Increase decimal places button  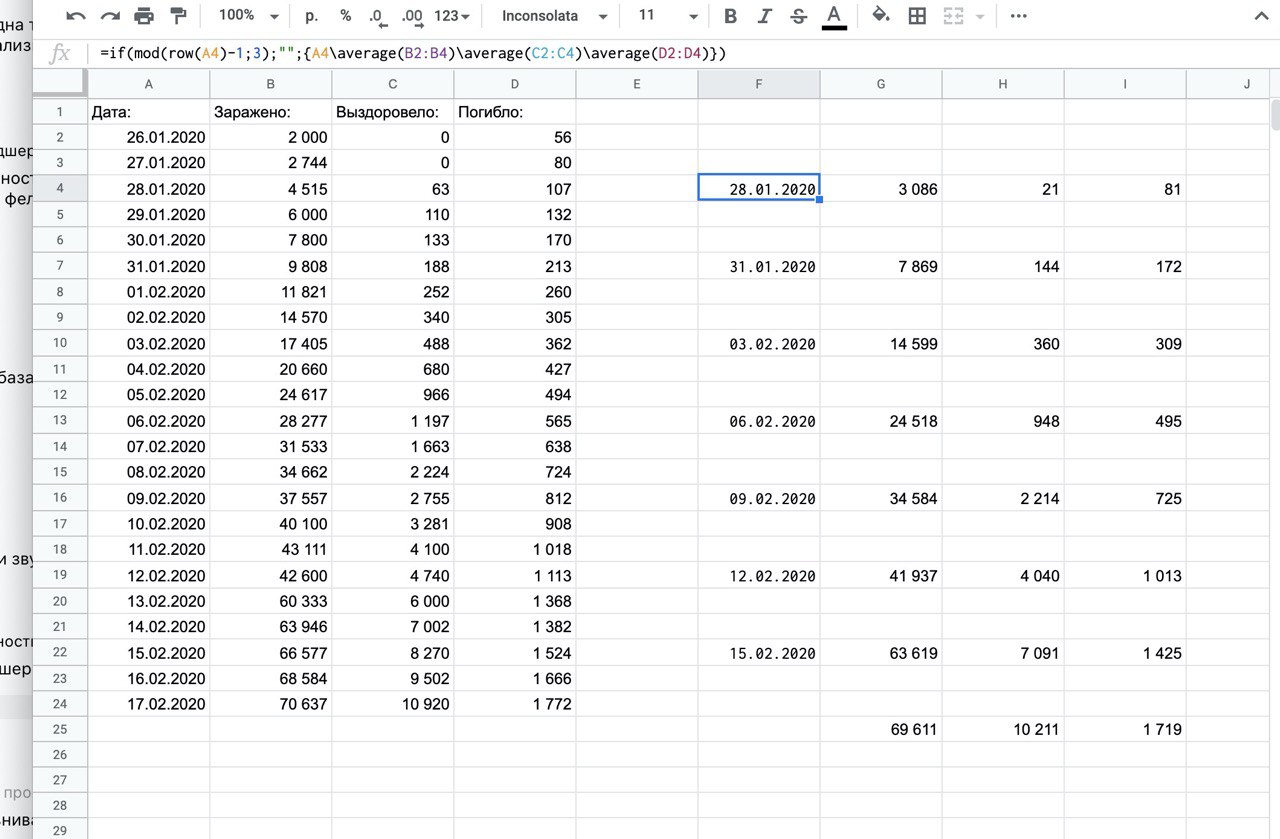click(x=411, y=16)
